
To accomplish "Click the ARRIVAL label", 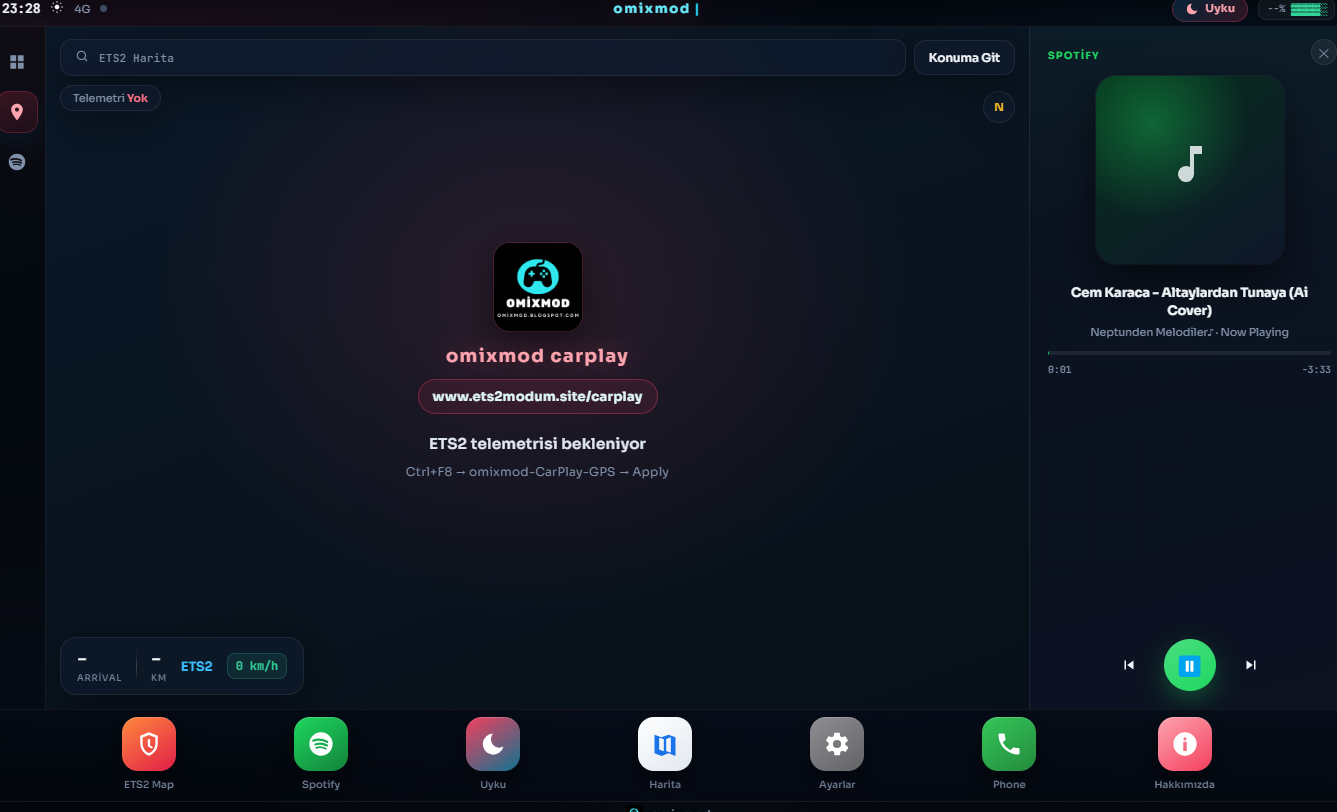I will 99,678.
